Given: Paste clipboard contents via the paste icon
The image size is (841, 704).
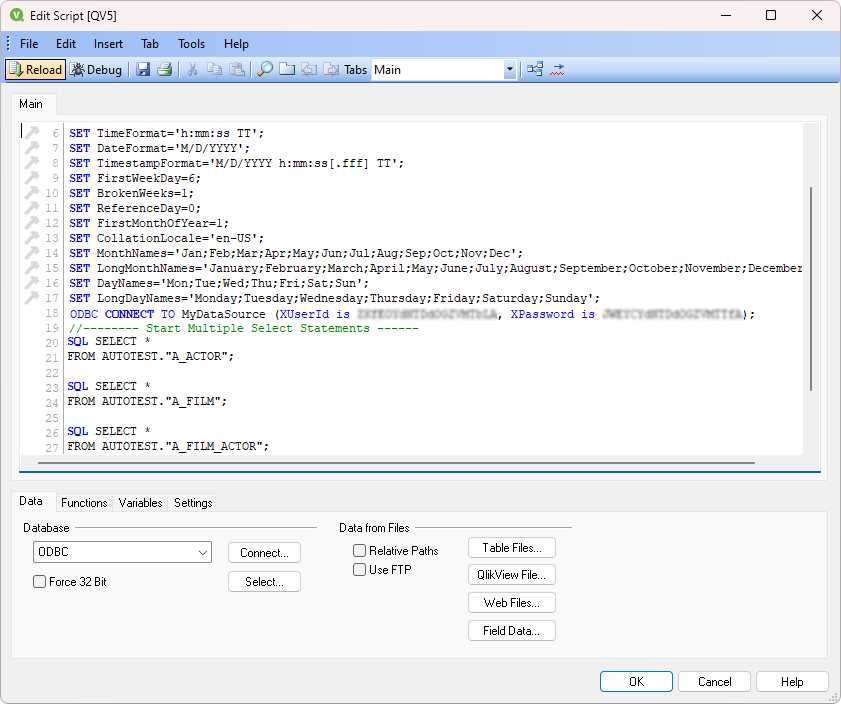Looking at the screenshot, I should (237, 69).
